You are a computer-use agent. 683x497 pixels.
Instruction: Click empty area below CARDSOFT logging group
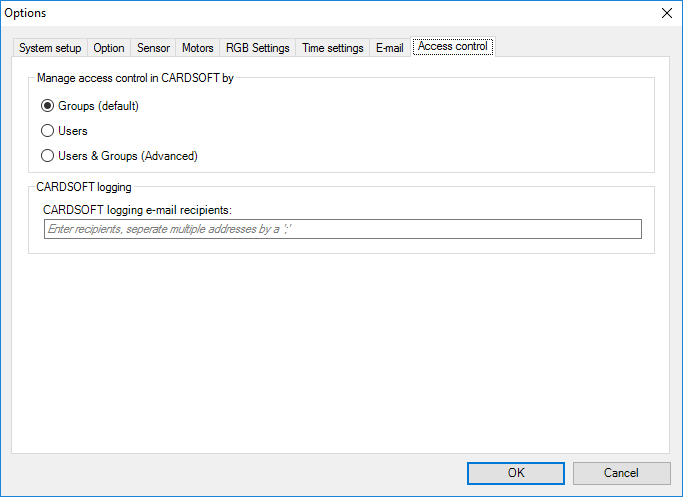pyautogui.click(x=340, y=350)
